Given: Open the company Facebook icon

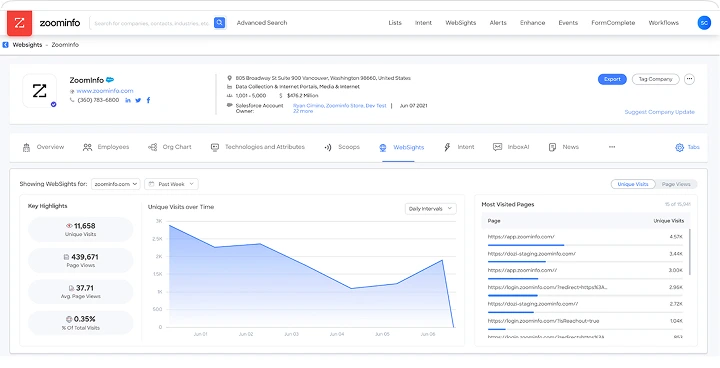Looking at the screenshot, I should click(148, 100).
